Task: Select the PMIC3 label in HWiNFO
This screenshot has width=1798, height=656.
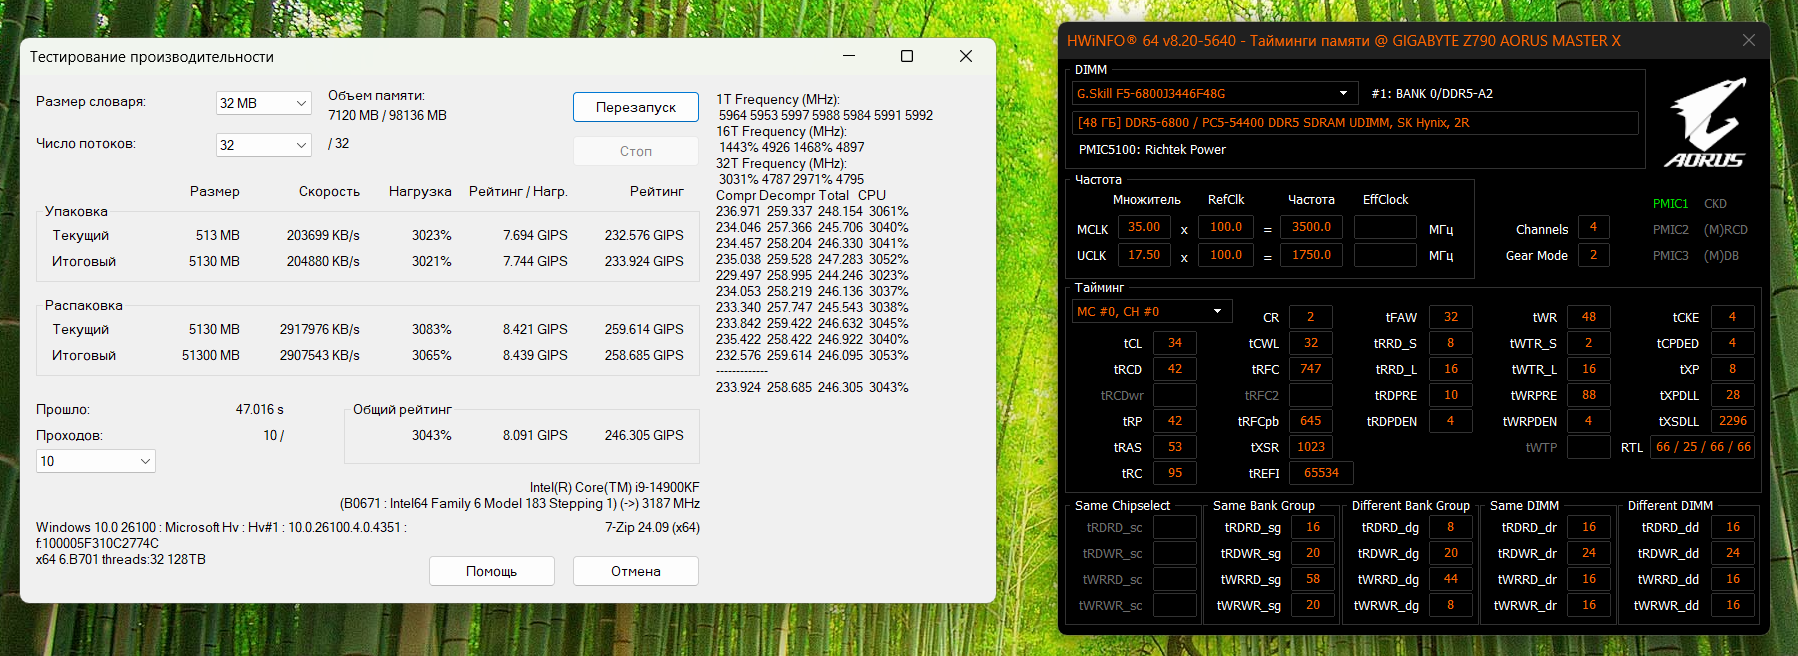Action: (x=1670, y=255)
